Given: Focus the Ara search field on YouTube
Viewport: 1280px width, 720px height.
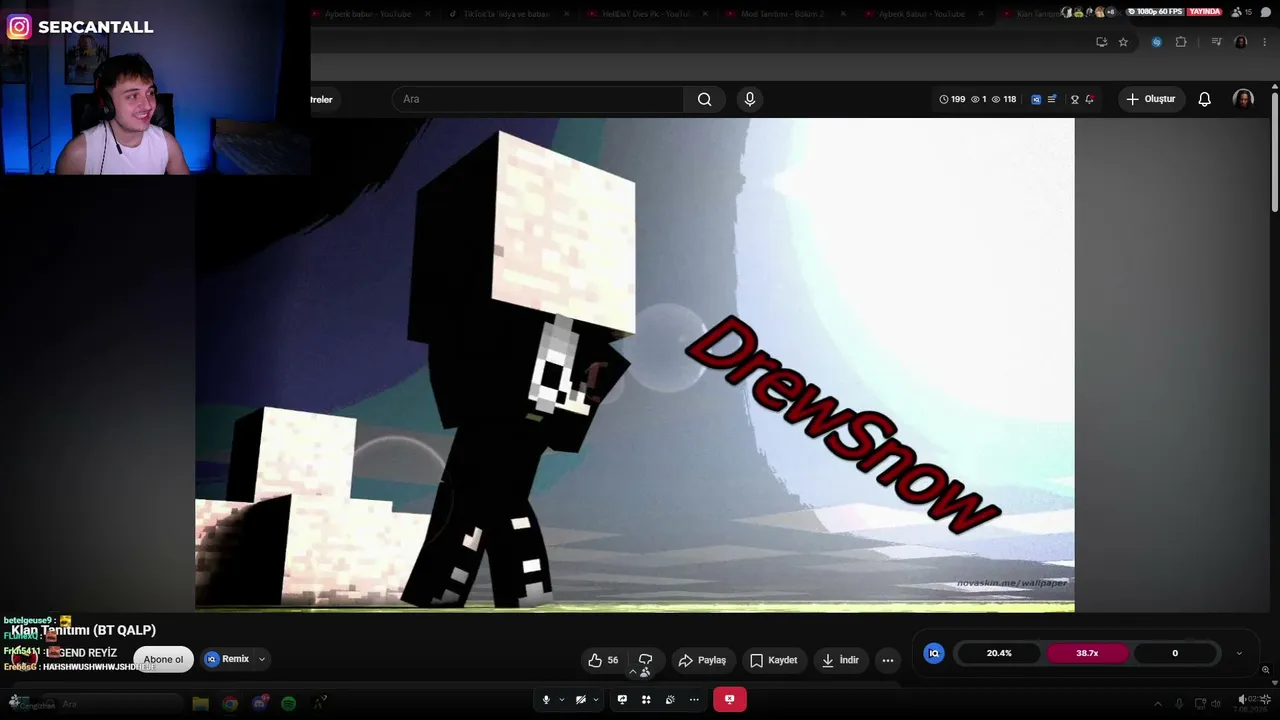Looking at the screenshot, I should point(540,99).
